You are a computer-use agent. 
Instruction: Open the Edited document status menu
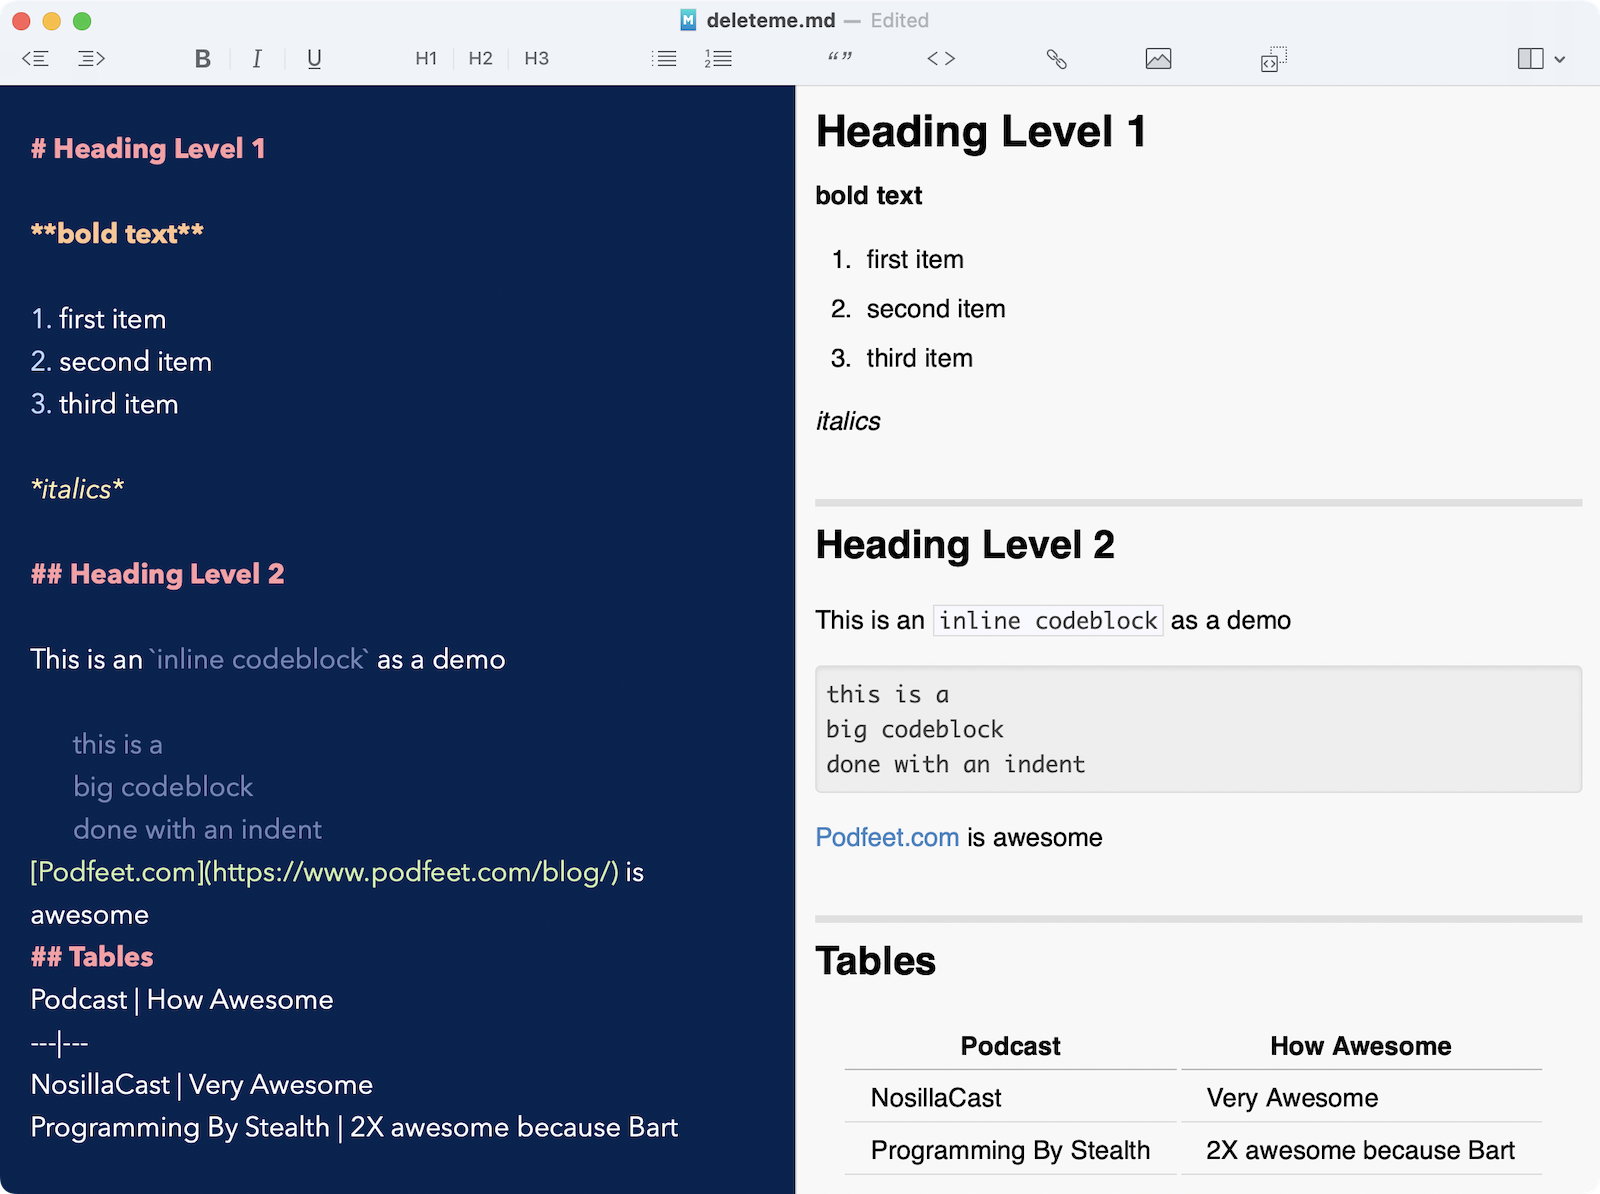click(x=899, y=20)
